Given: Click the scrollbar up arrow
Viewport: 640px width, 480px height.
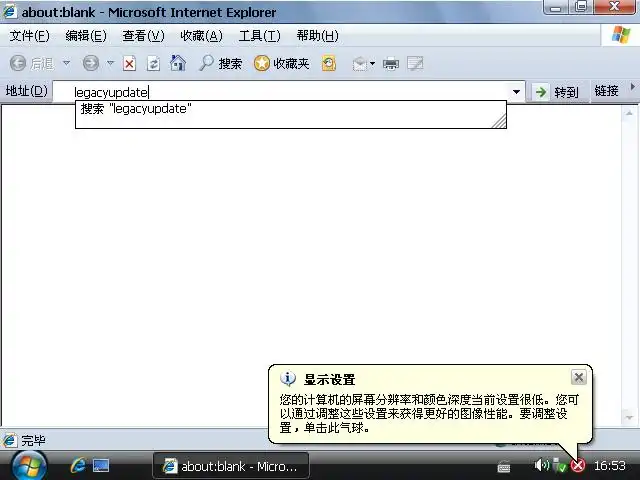Looking at the screenshot, I should coord(629,113).
